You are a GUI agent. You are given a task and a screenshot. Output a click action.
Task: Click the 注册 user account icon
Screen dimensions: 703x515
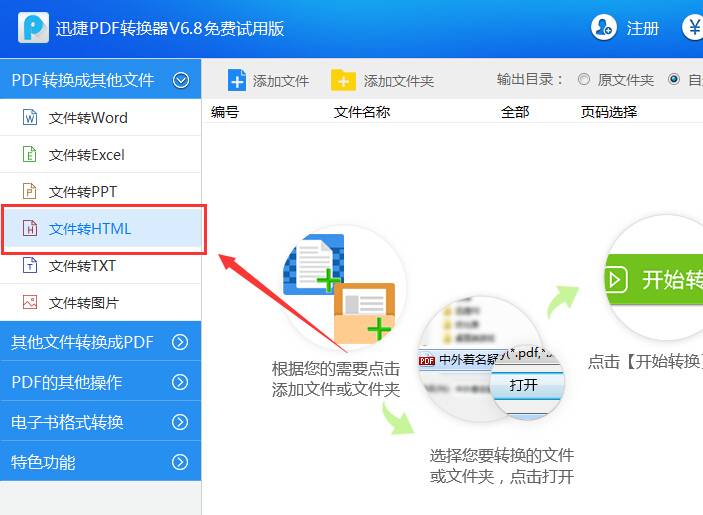(603, 27)
